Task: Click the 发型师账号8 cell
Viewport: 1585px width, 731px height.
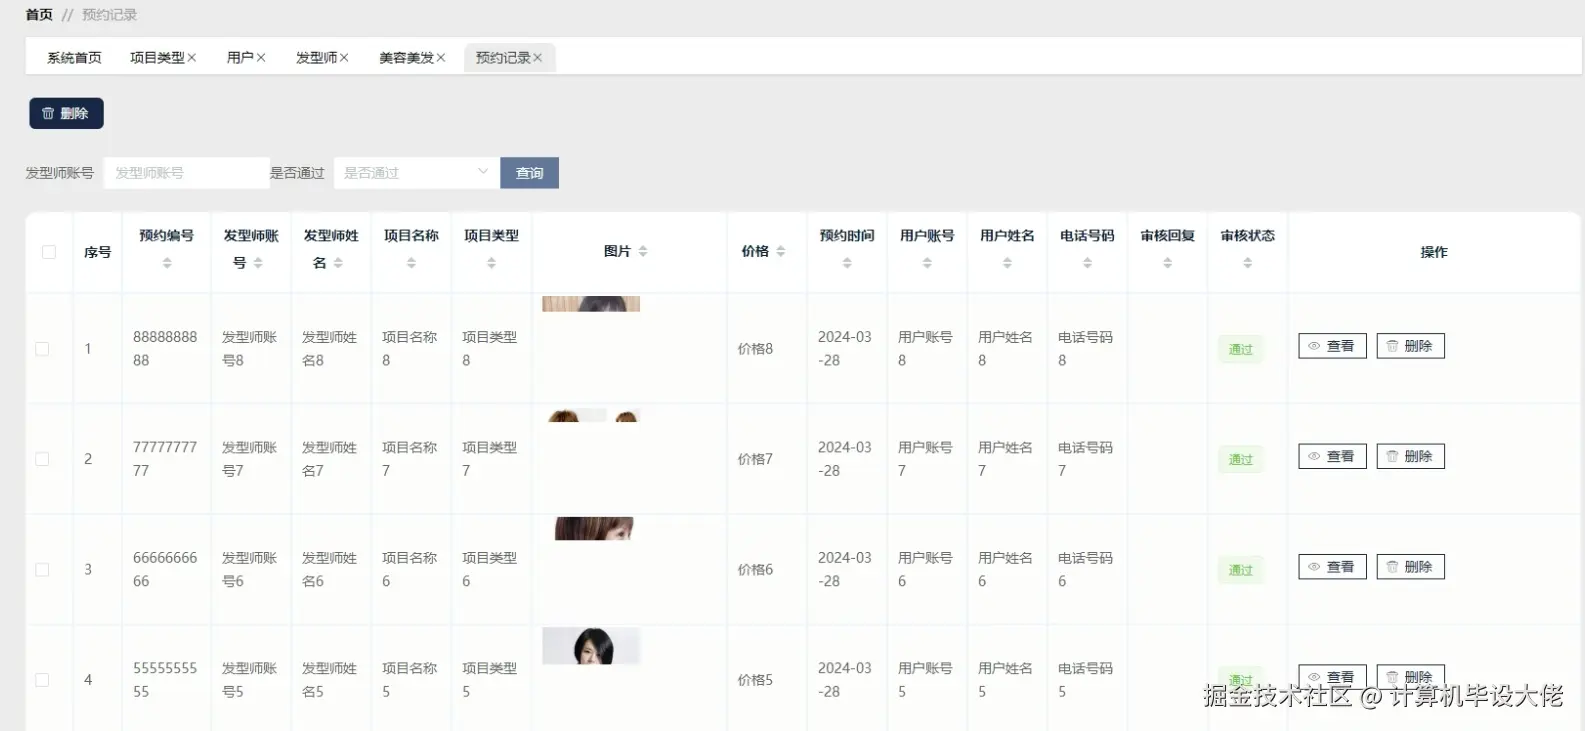Action: [x=249, y=349]
